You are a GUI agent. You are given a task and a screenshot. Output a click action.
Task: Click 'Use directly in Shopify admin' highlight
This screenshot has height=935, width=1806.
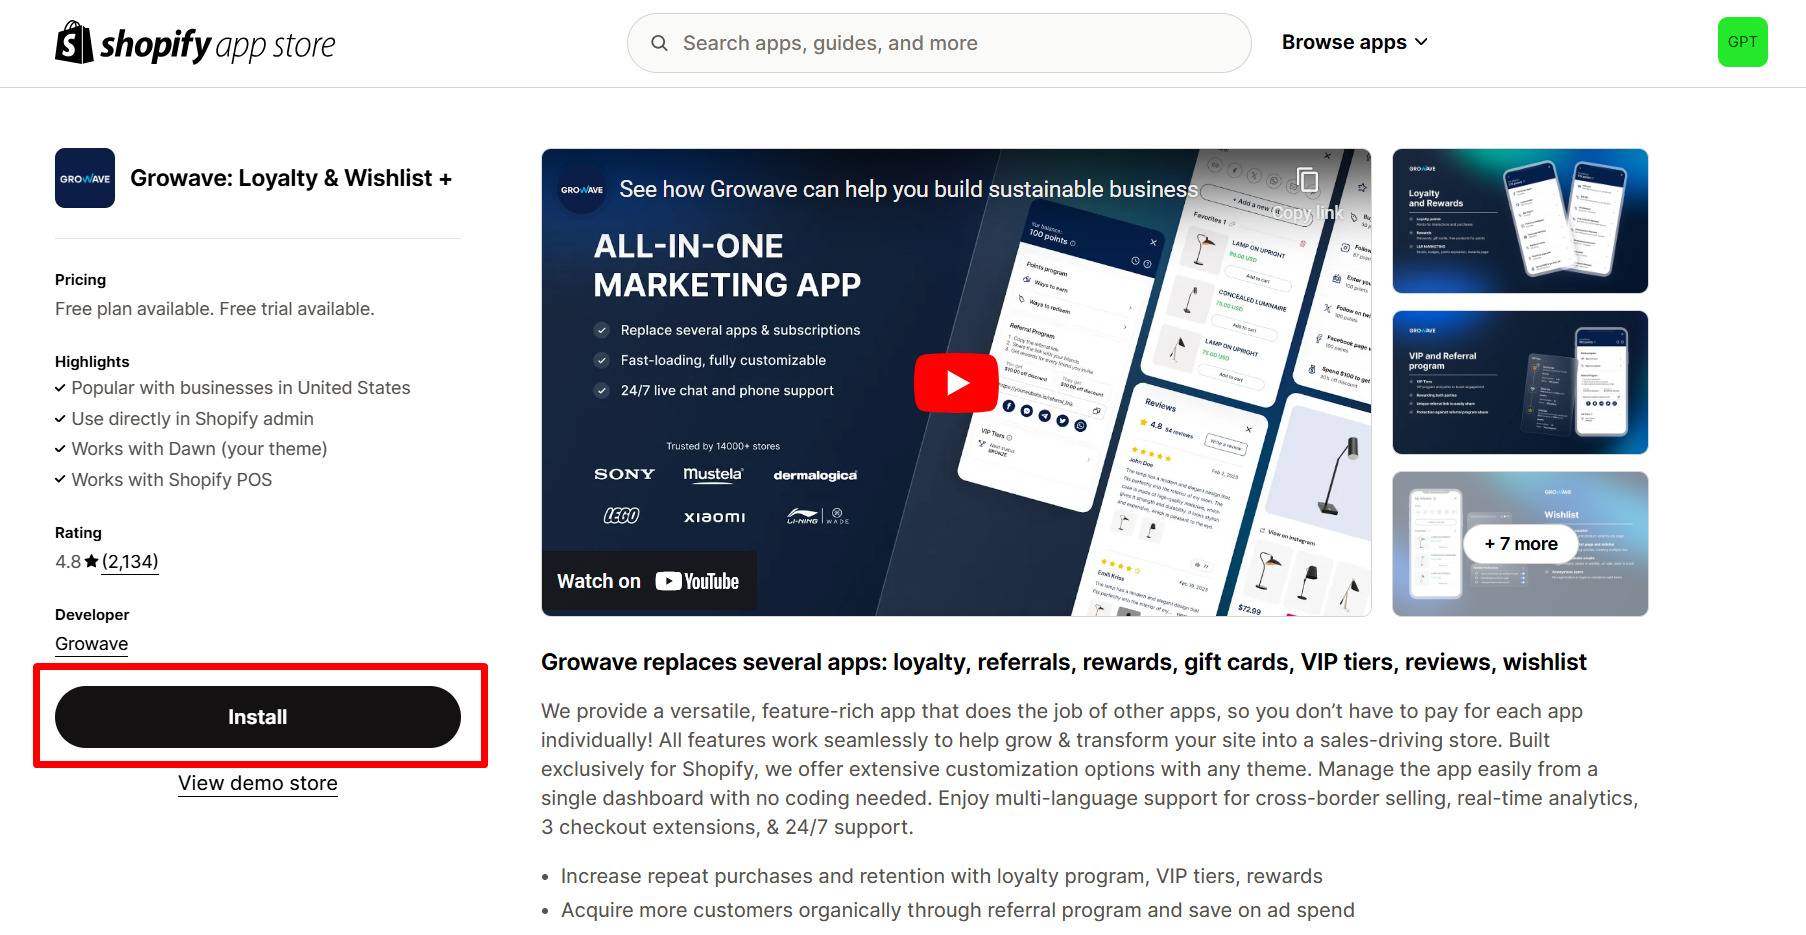tap(193, 419)
